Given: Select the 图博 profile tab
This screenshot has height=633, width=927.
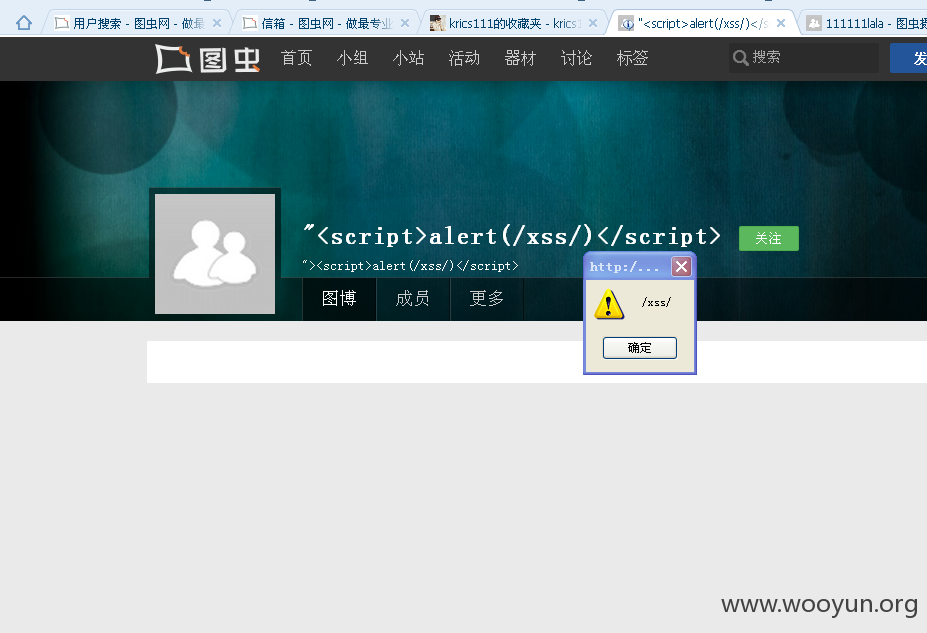Looking at the screenshot, I should pyautogui.click(x=339, y=298).
